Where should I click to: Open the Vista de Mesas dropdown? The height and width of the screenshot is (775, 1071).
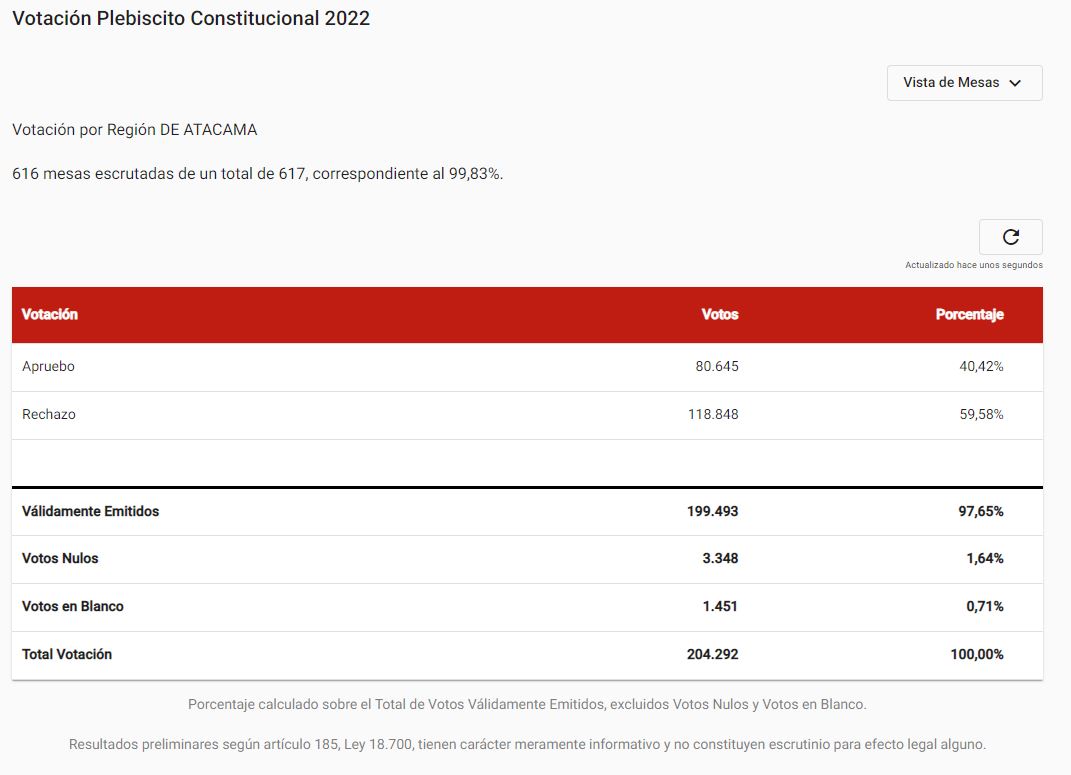[964, 83]
